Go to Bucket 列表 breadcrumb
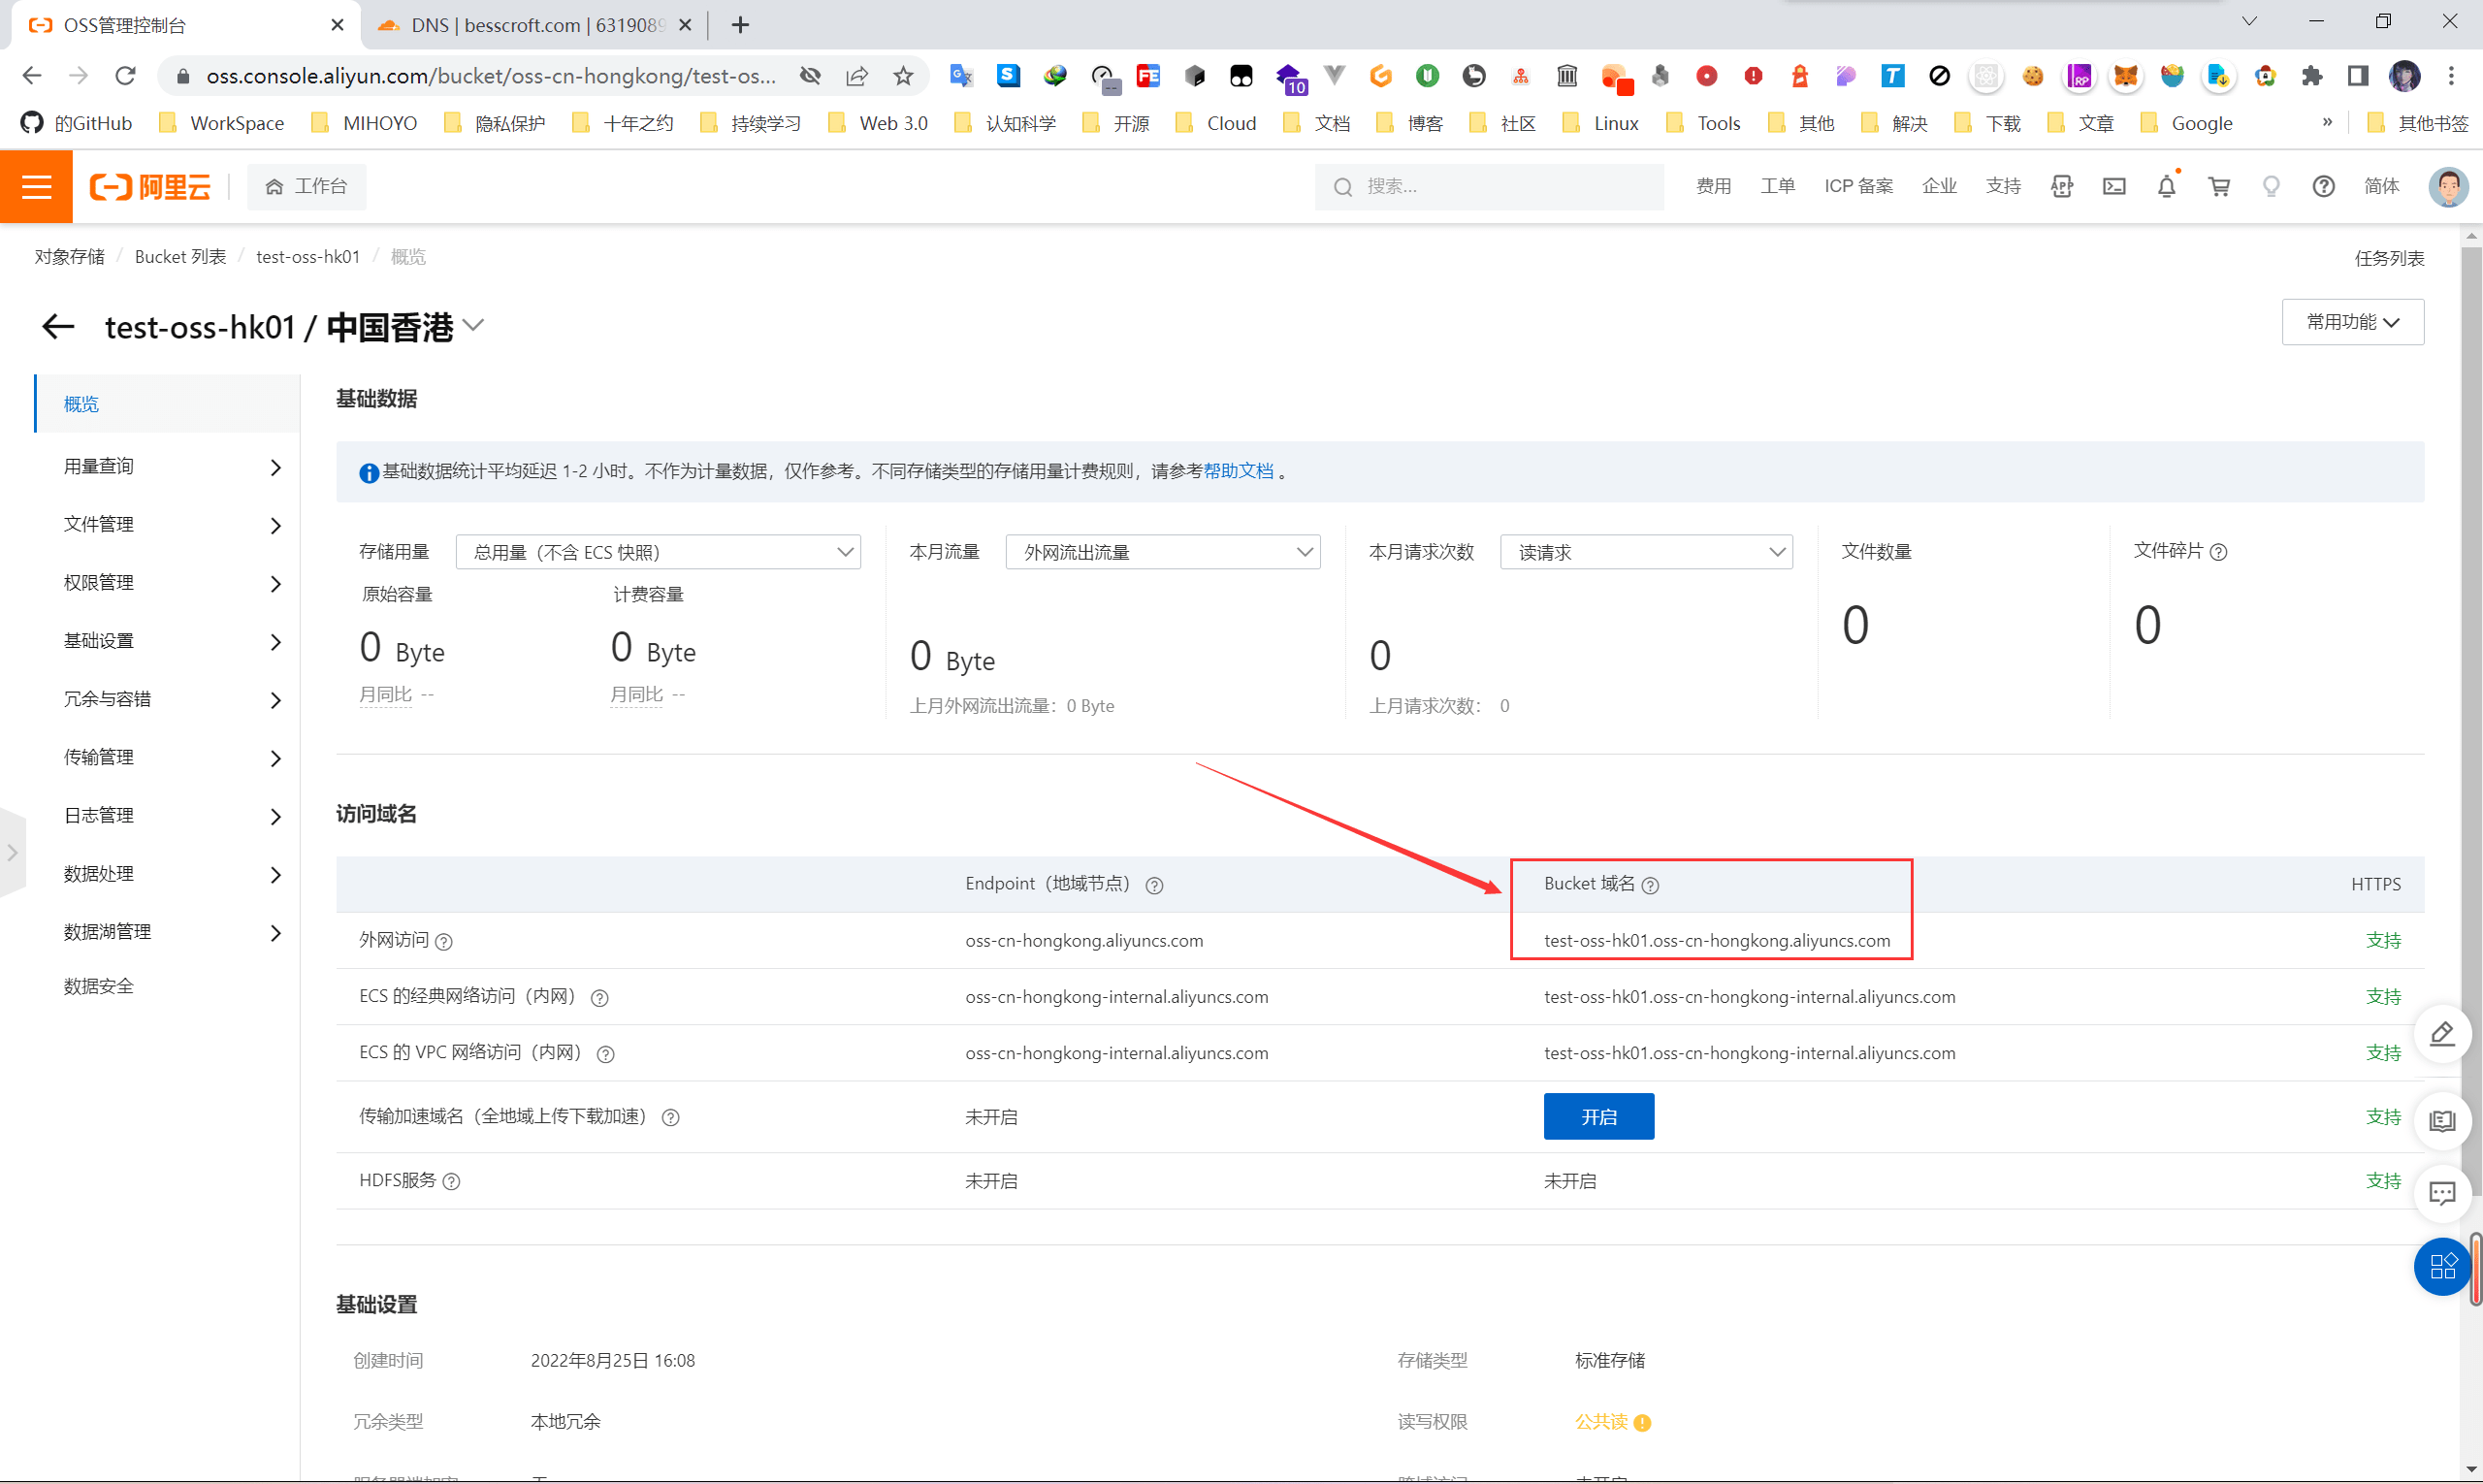Image resolution: width=2483 pixels, height=1484 pixels. point(180,257)
